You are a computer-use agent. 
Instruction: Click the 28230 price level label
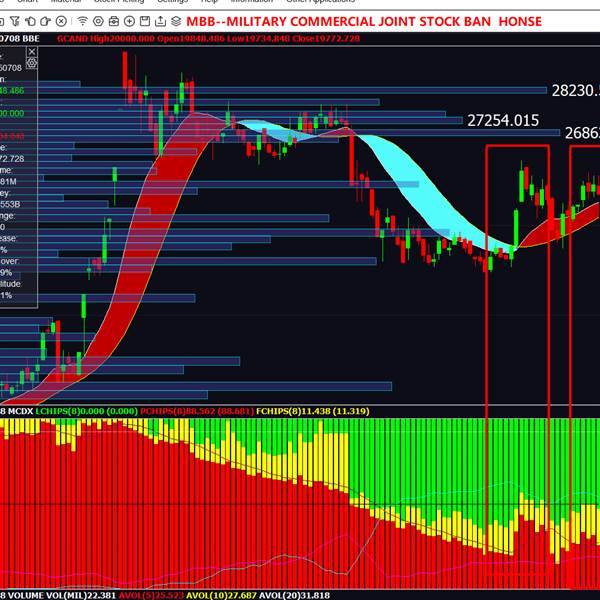[x=576, y=91]
